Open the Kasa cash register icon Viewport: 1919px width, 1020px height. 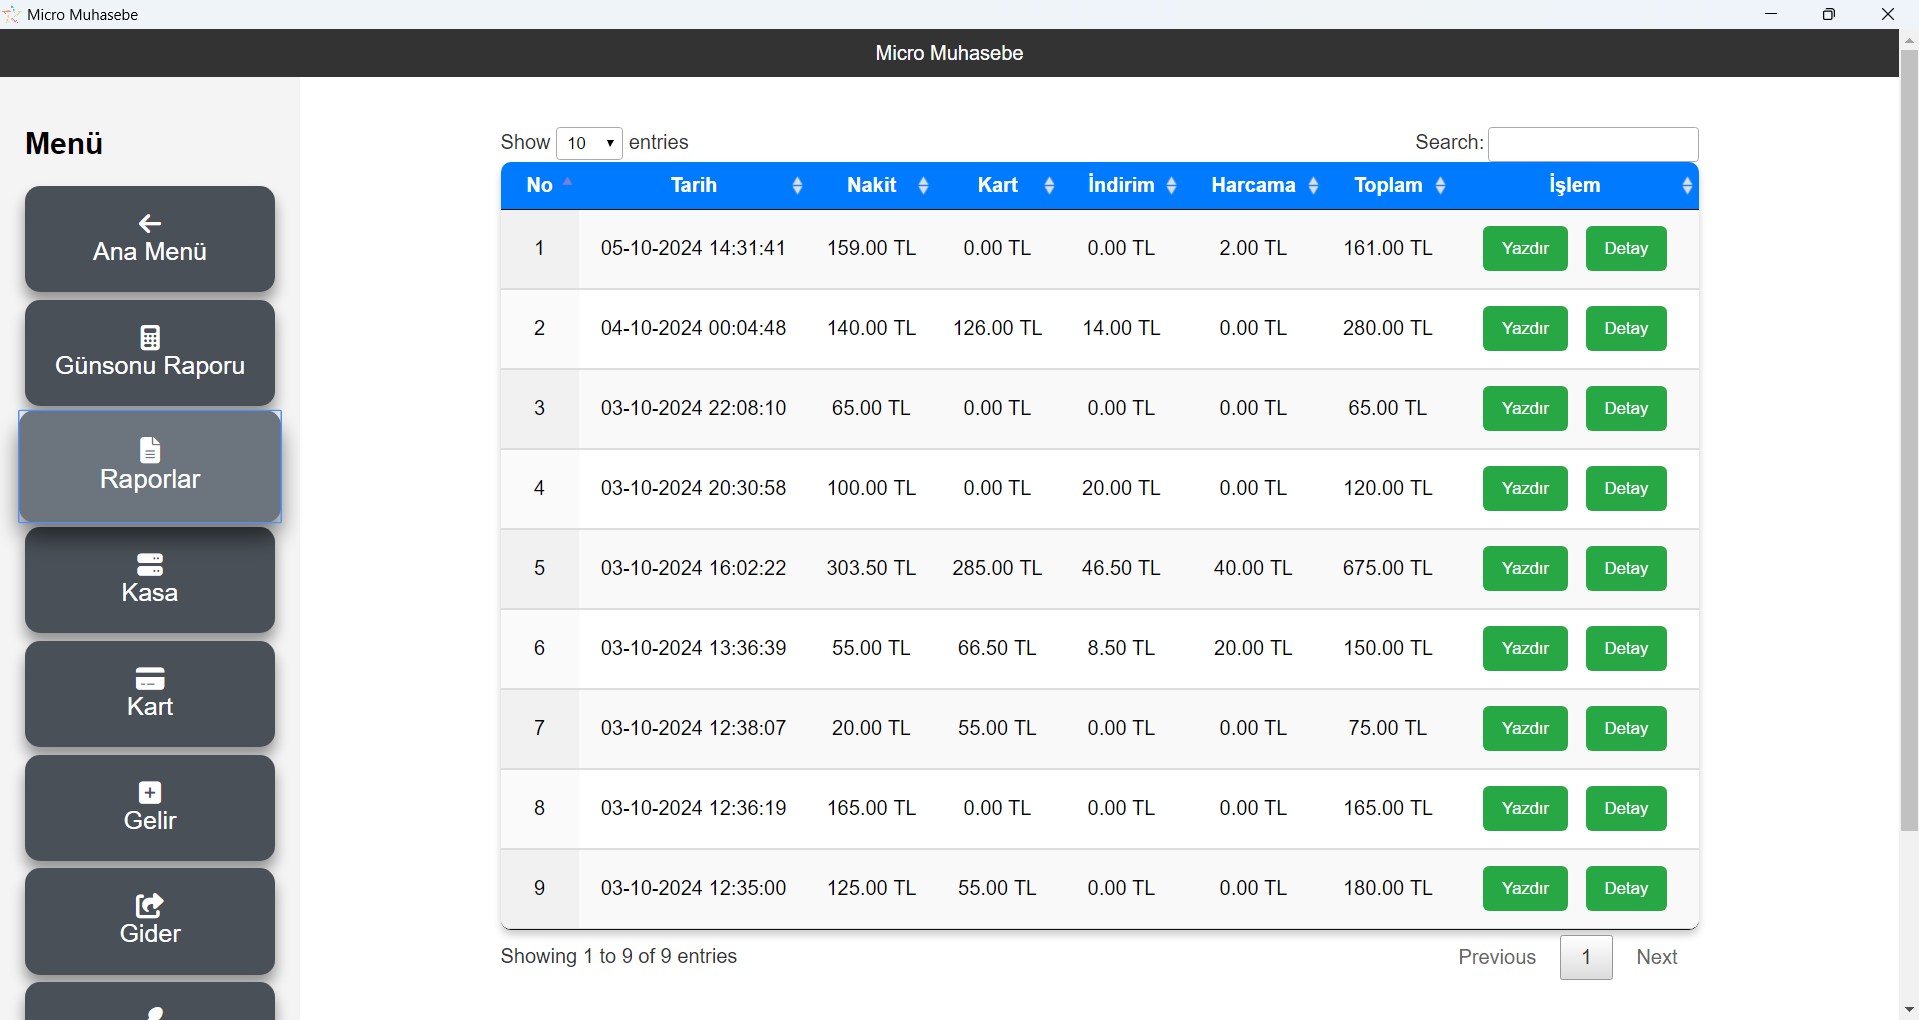click(150, 564)
